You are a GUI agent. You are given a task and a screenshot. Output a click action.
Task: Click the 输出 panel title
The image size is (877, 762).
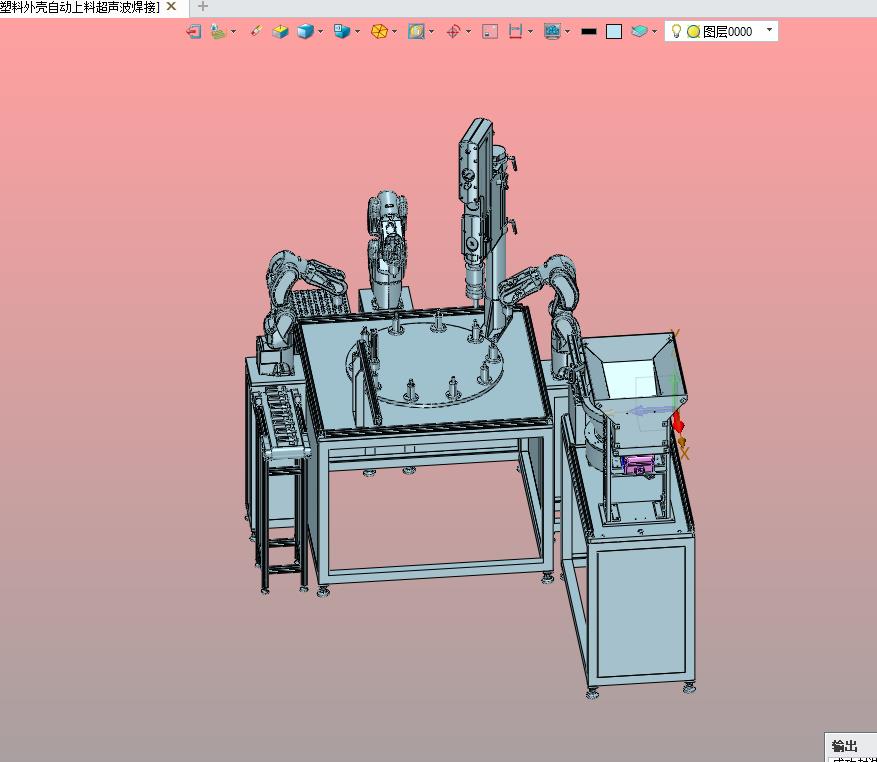(x=845, y=746)
